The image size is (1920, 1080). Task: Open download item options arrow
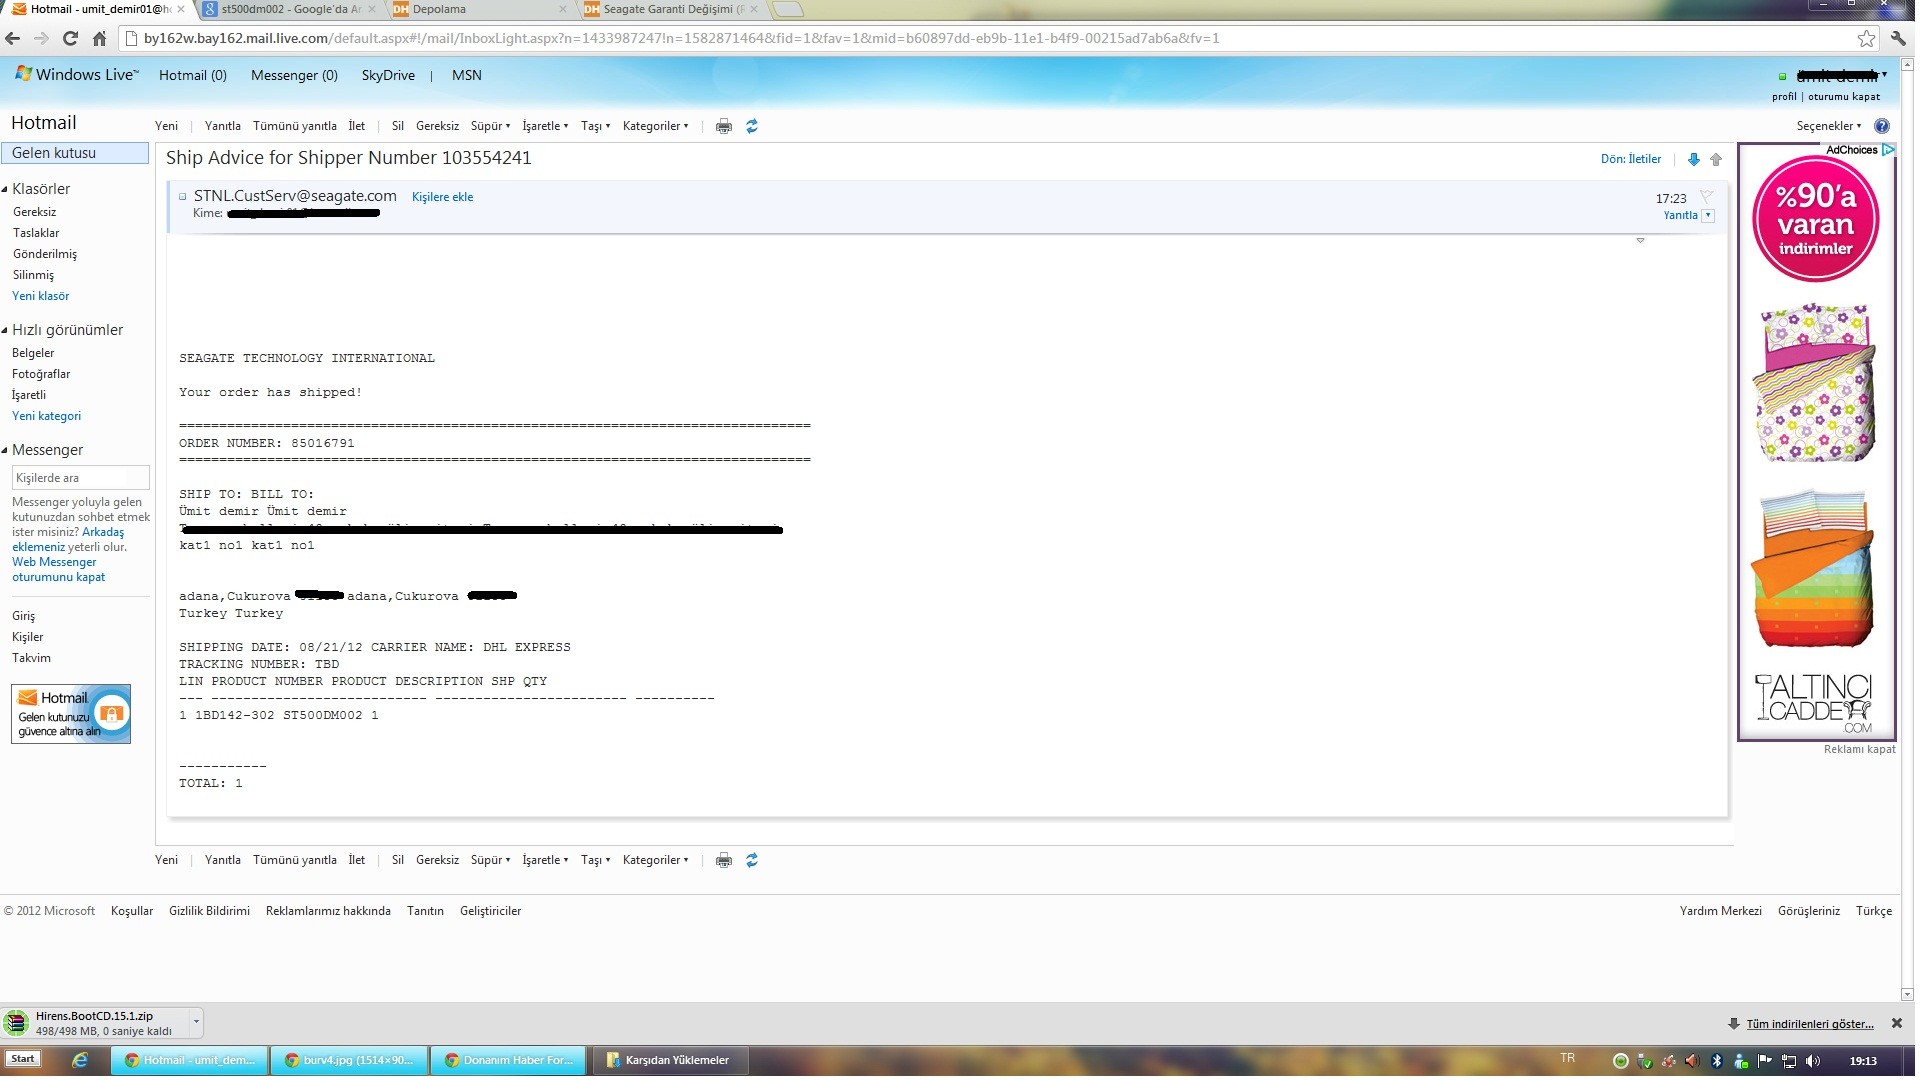click(x=196, y=1024)
